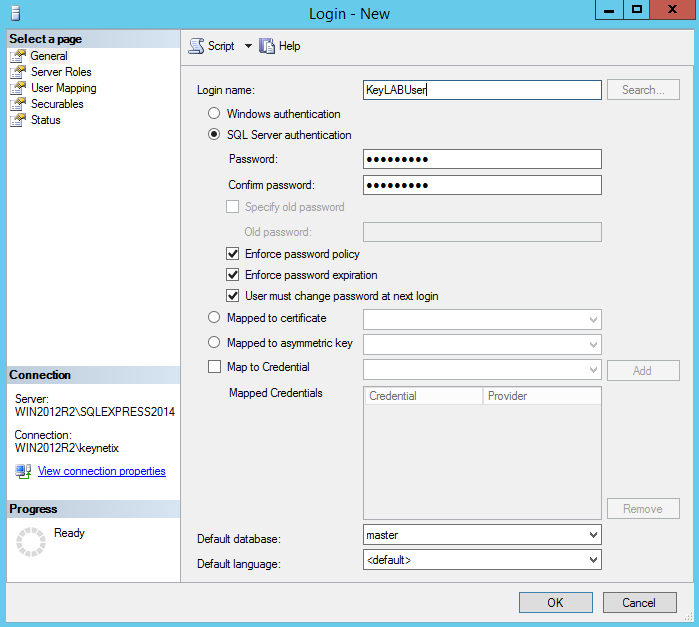Image resolution: width=699 pixels, height=627 pixels.
Task: Open the Default database dropdown
Action: point(593,535)
